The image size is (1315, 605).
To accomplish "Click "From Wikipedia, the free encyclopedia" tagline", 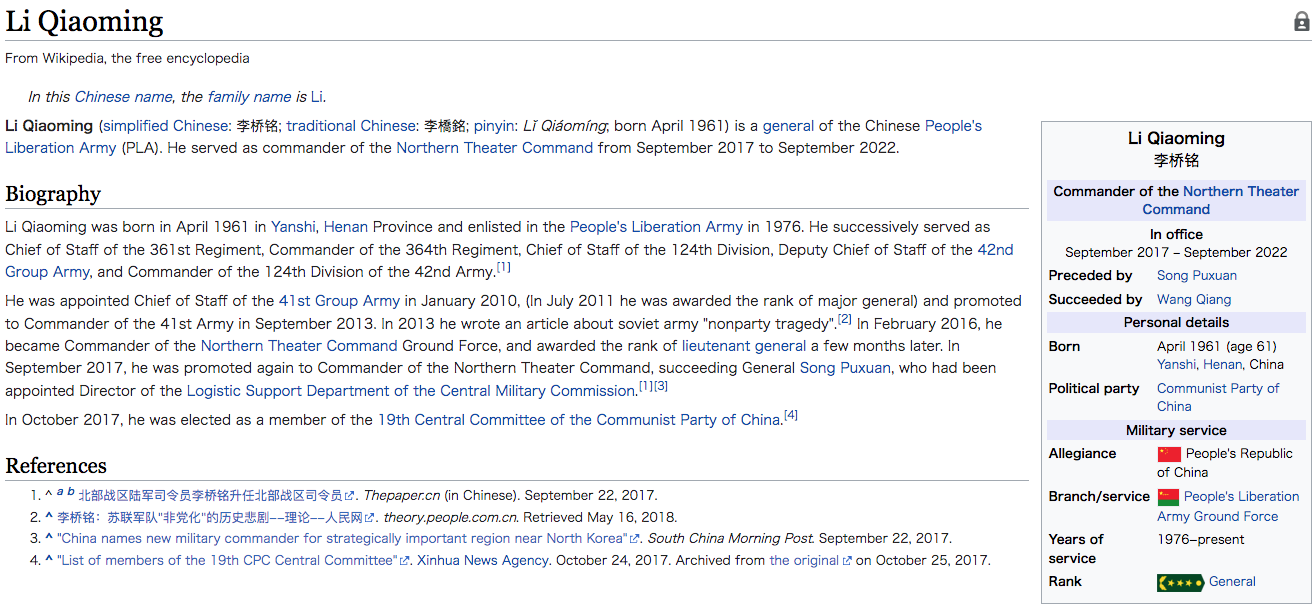I will click(x=127, y=58).
